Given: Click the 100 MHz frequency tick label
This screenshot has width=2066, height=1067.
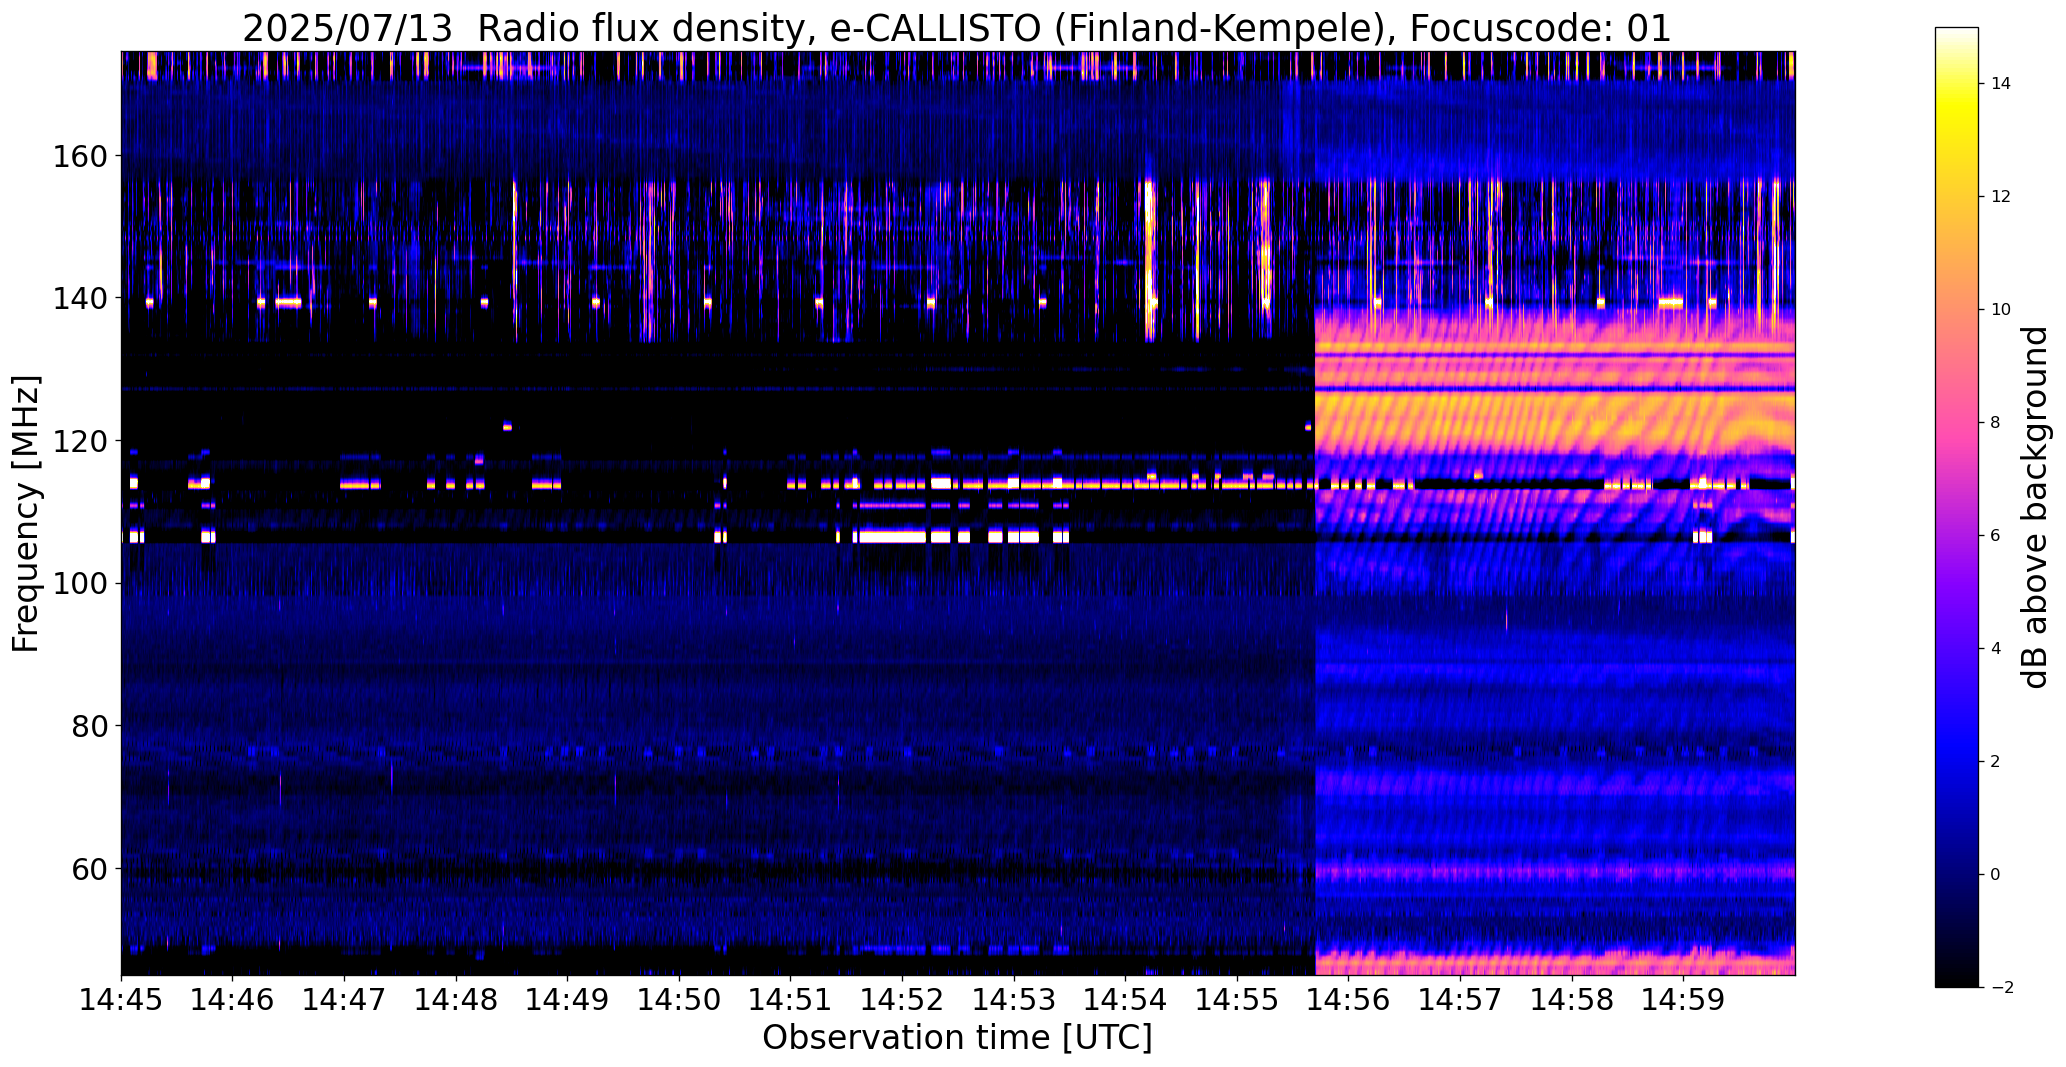Looking at the screenshot, I should click(x=81, y=583).
